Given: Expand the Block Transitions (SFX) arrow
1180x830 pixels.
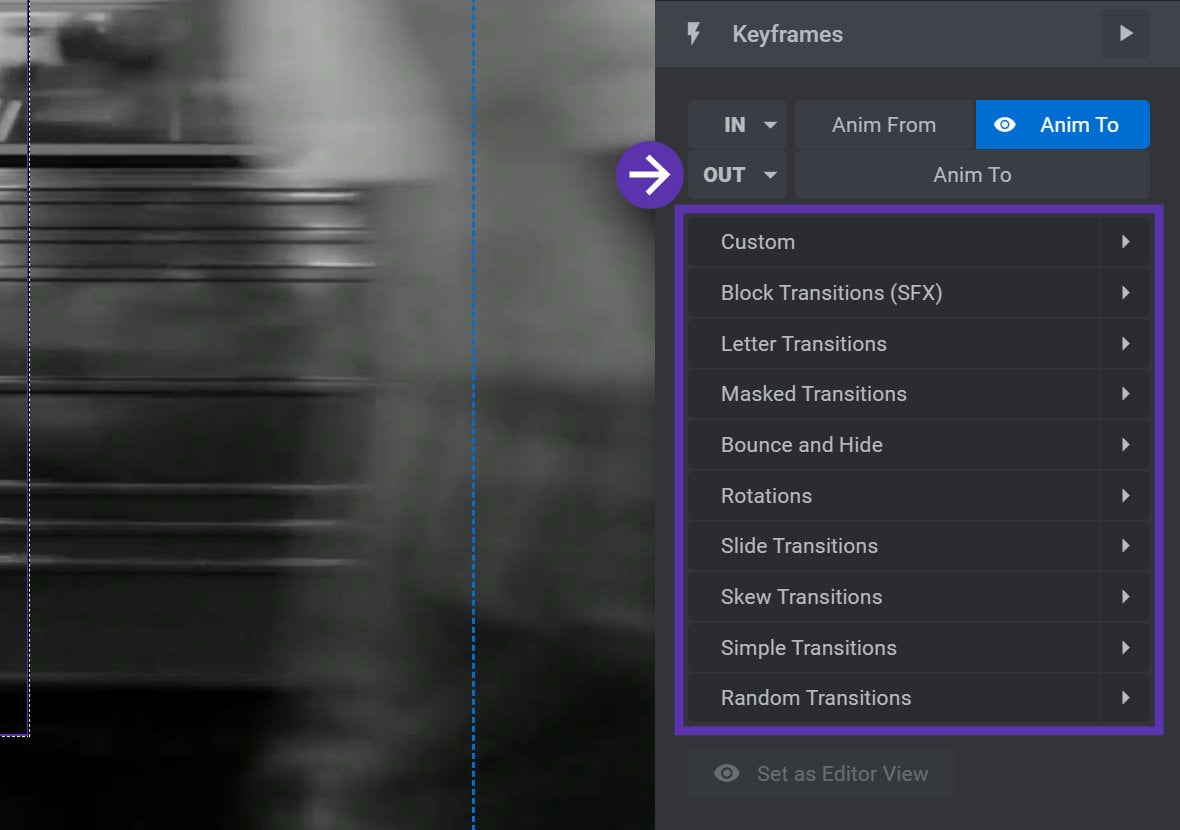Looking at the screenshot, I should (x=1125, y=293).
